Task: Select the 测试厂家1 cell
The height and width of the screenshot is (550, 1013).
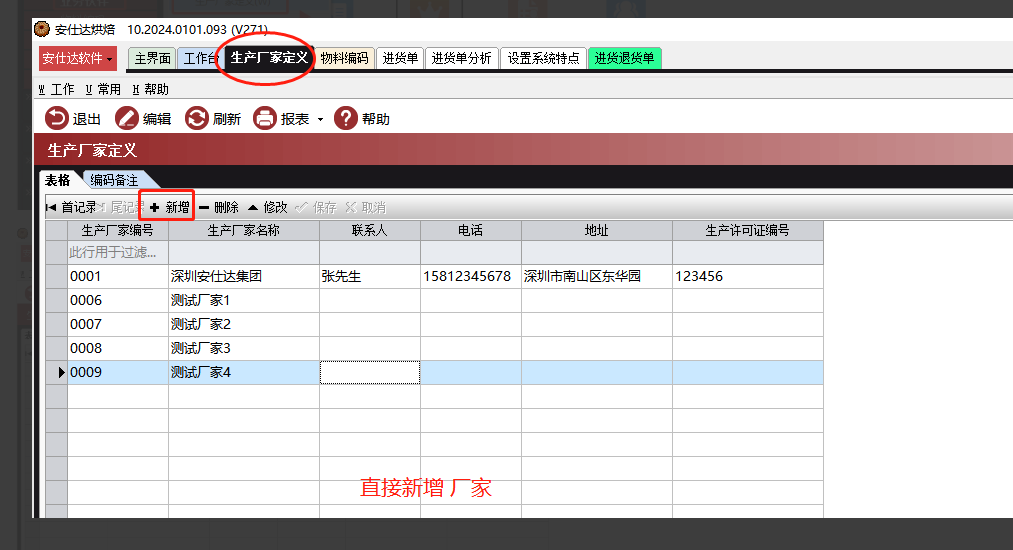Action: click(x=244, y=301)
